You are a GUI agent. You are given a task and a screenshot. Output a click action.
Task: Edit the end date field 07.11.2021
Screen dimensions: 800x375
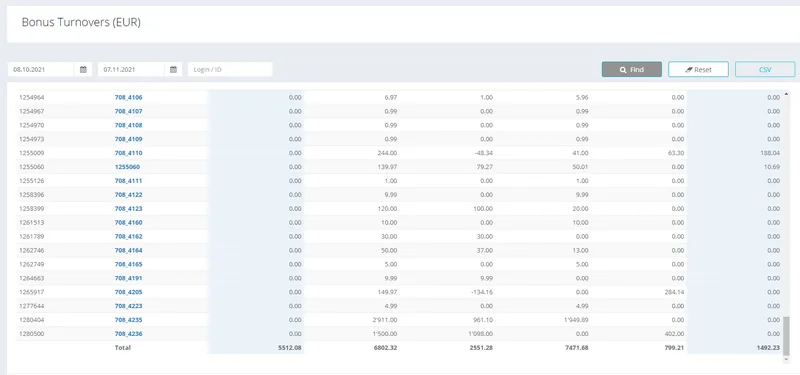pyautogui.click(x=132, y=69)
